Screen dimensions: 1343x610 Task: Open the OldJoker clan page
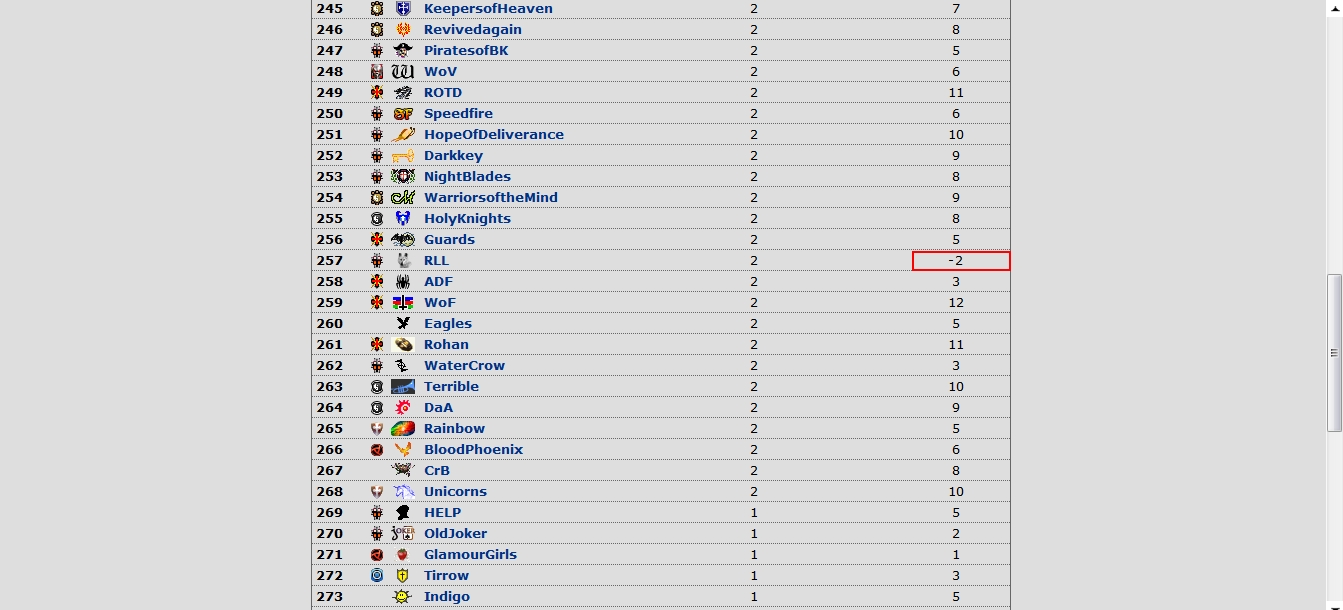(x=455, y=534)
